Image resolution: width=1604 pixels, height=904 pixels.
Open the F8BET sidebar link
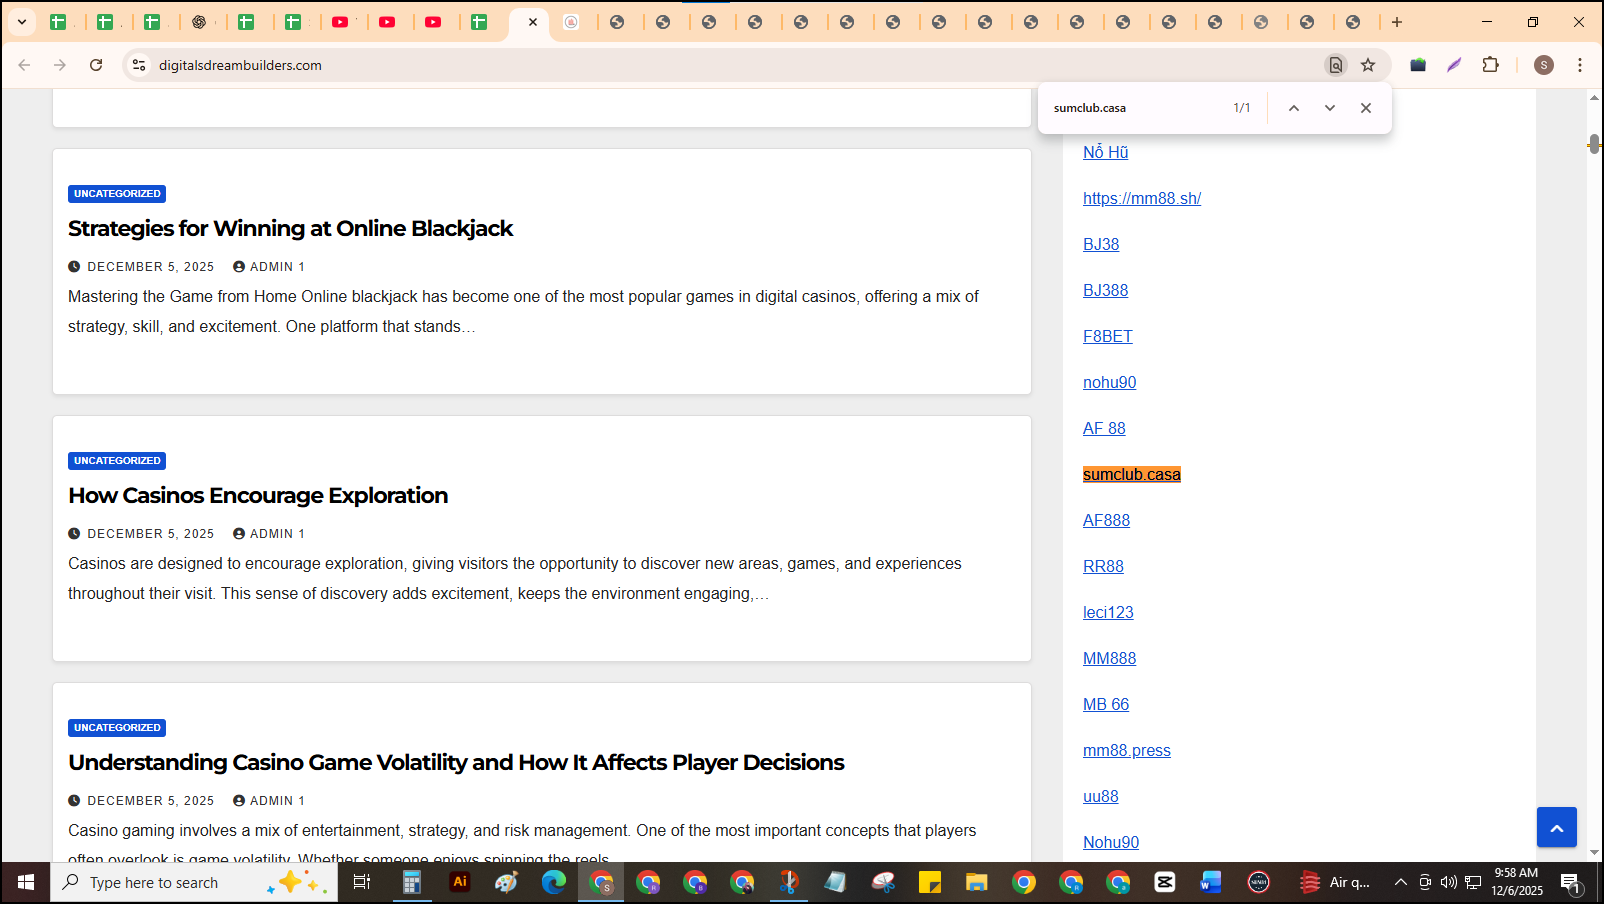click(x=1108, y=336)
